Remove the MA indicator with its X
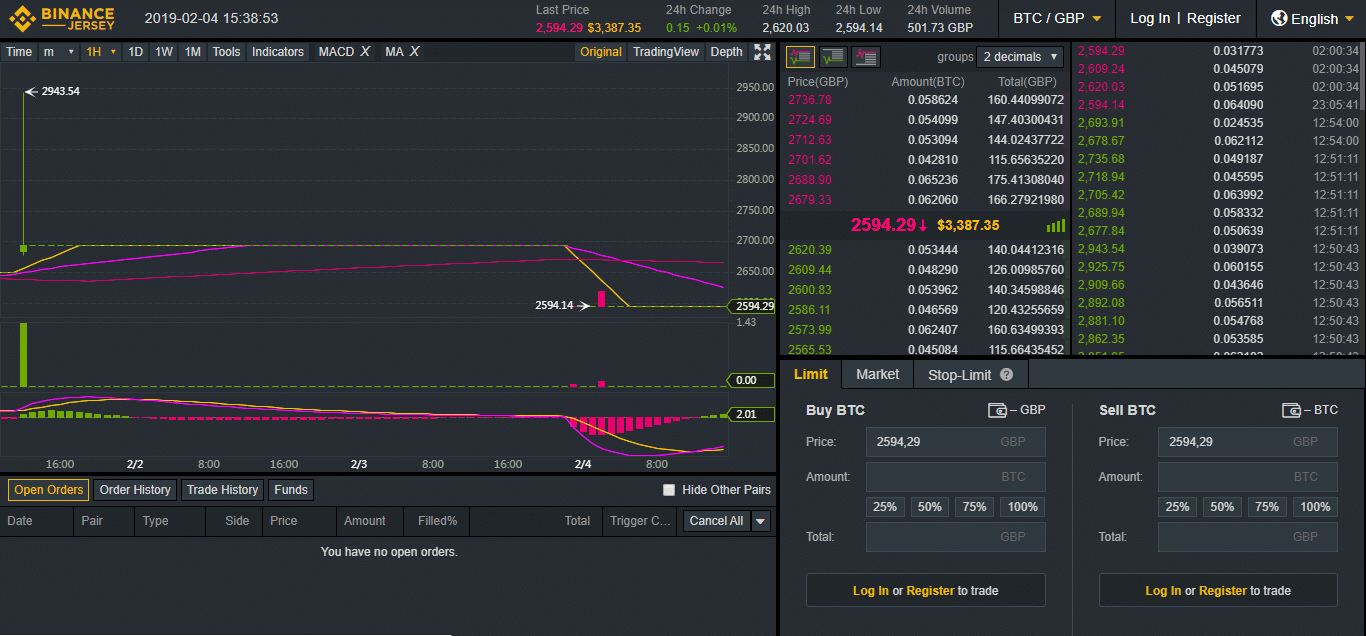 tap(414, 52)
